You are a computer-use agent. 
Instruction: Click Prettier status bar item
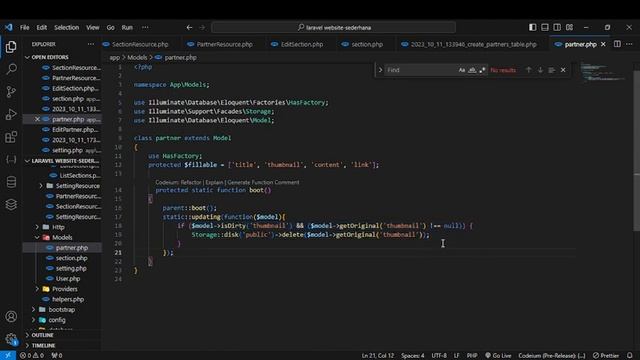606,356
